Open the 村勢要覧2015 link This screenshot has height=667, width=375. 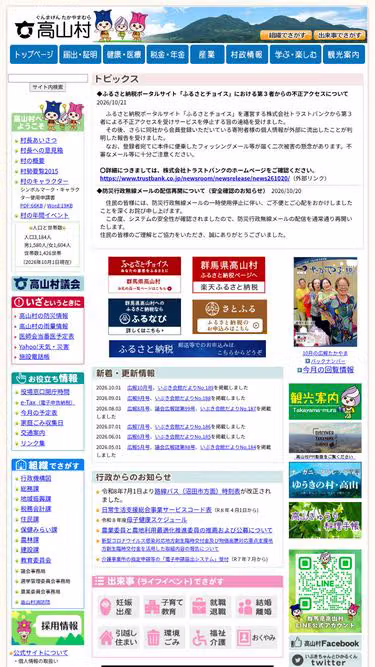39,171
